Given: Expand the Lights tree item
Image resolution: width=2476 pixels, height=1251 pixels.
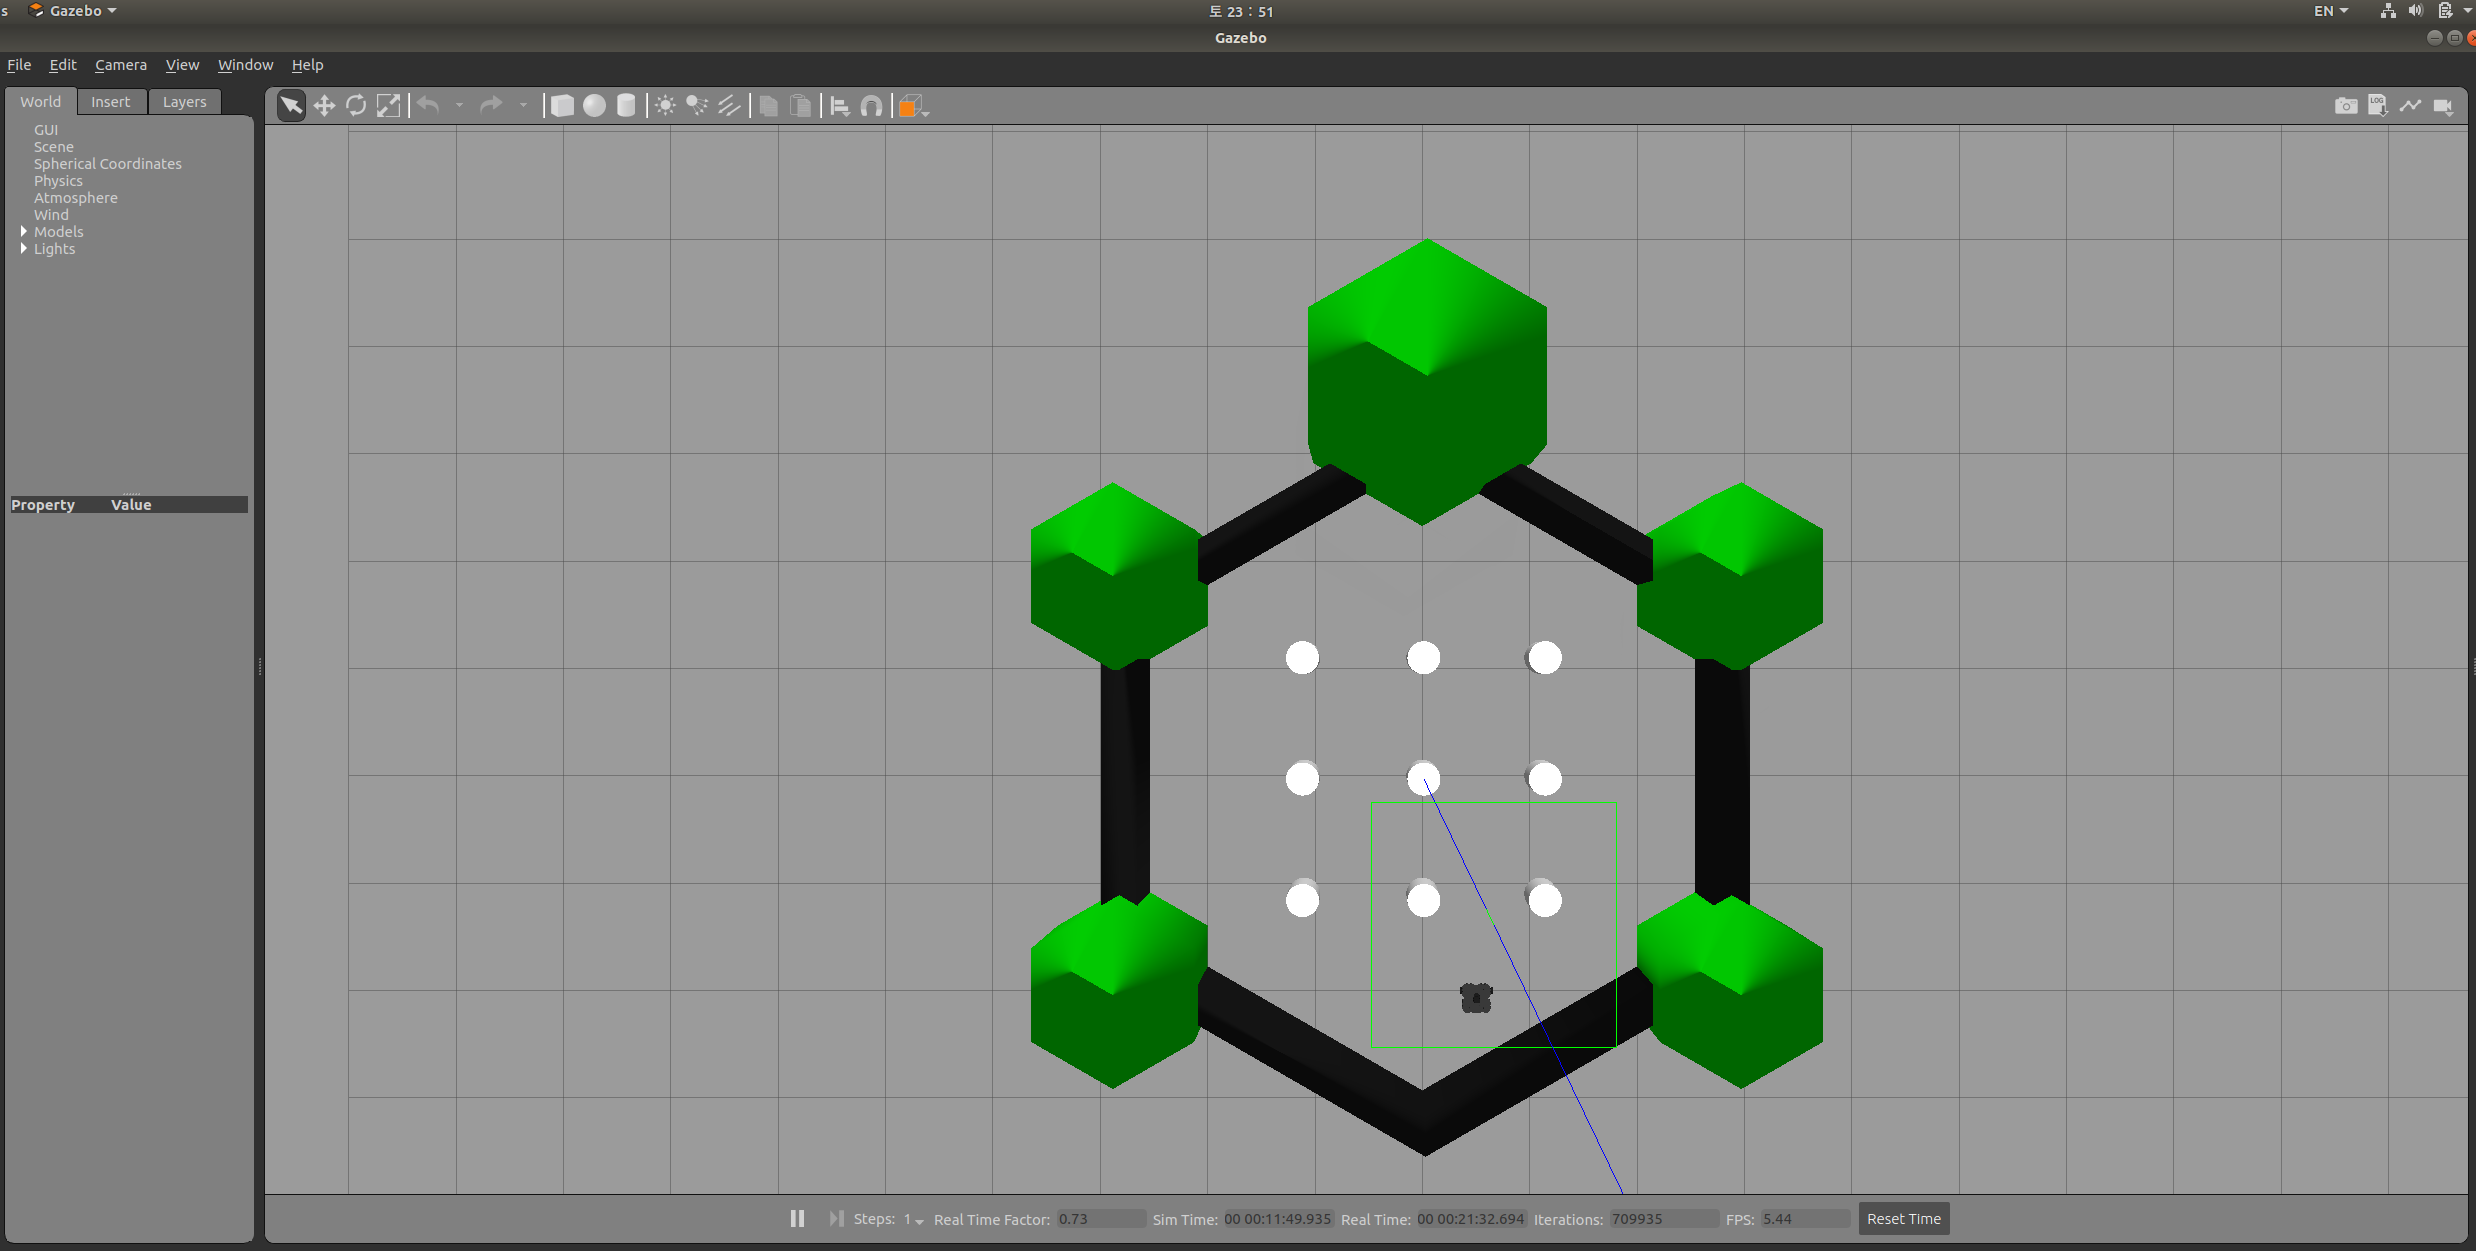Looking at the screenshot, I should tap(24, 248).
